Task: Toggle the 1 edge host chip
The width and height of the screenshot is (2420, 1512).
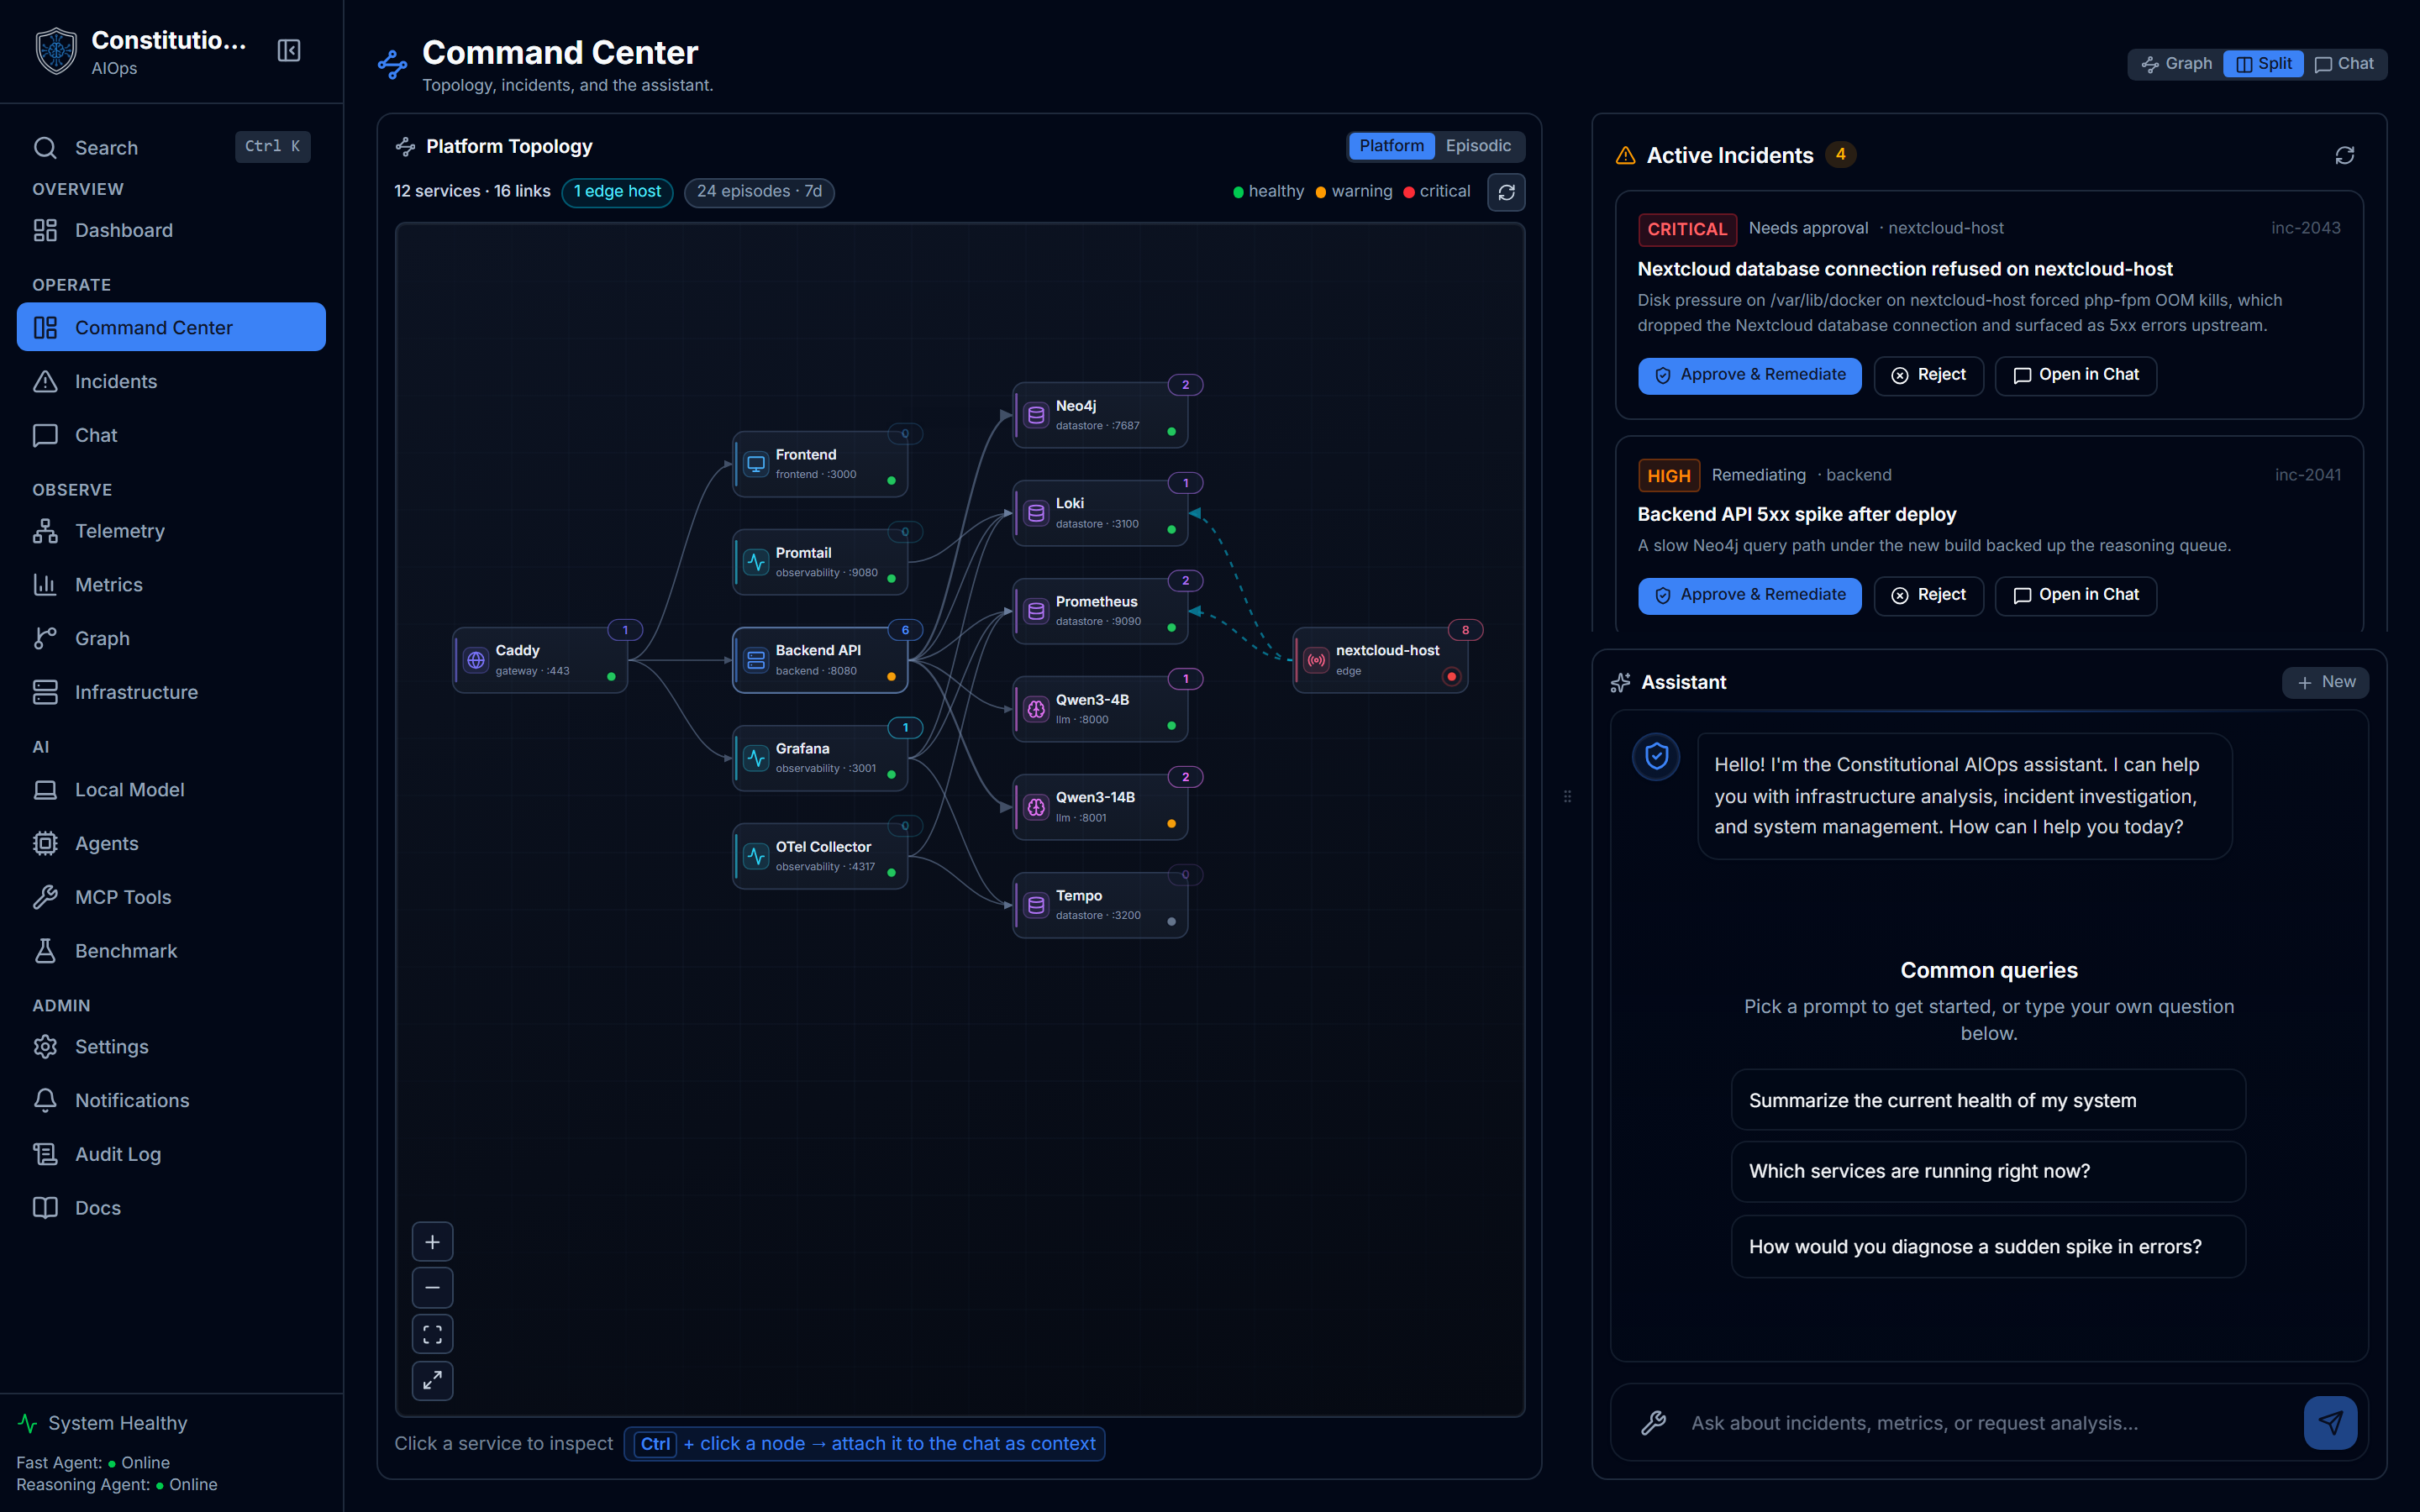Action: point(617,192)
